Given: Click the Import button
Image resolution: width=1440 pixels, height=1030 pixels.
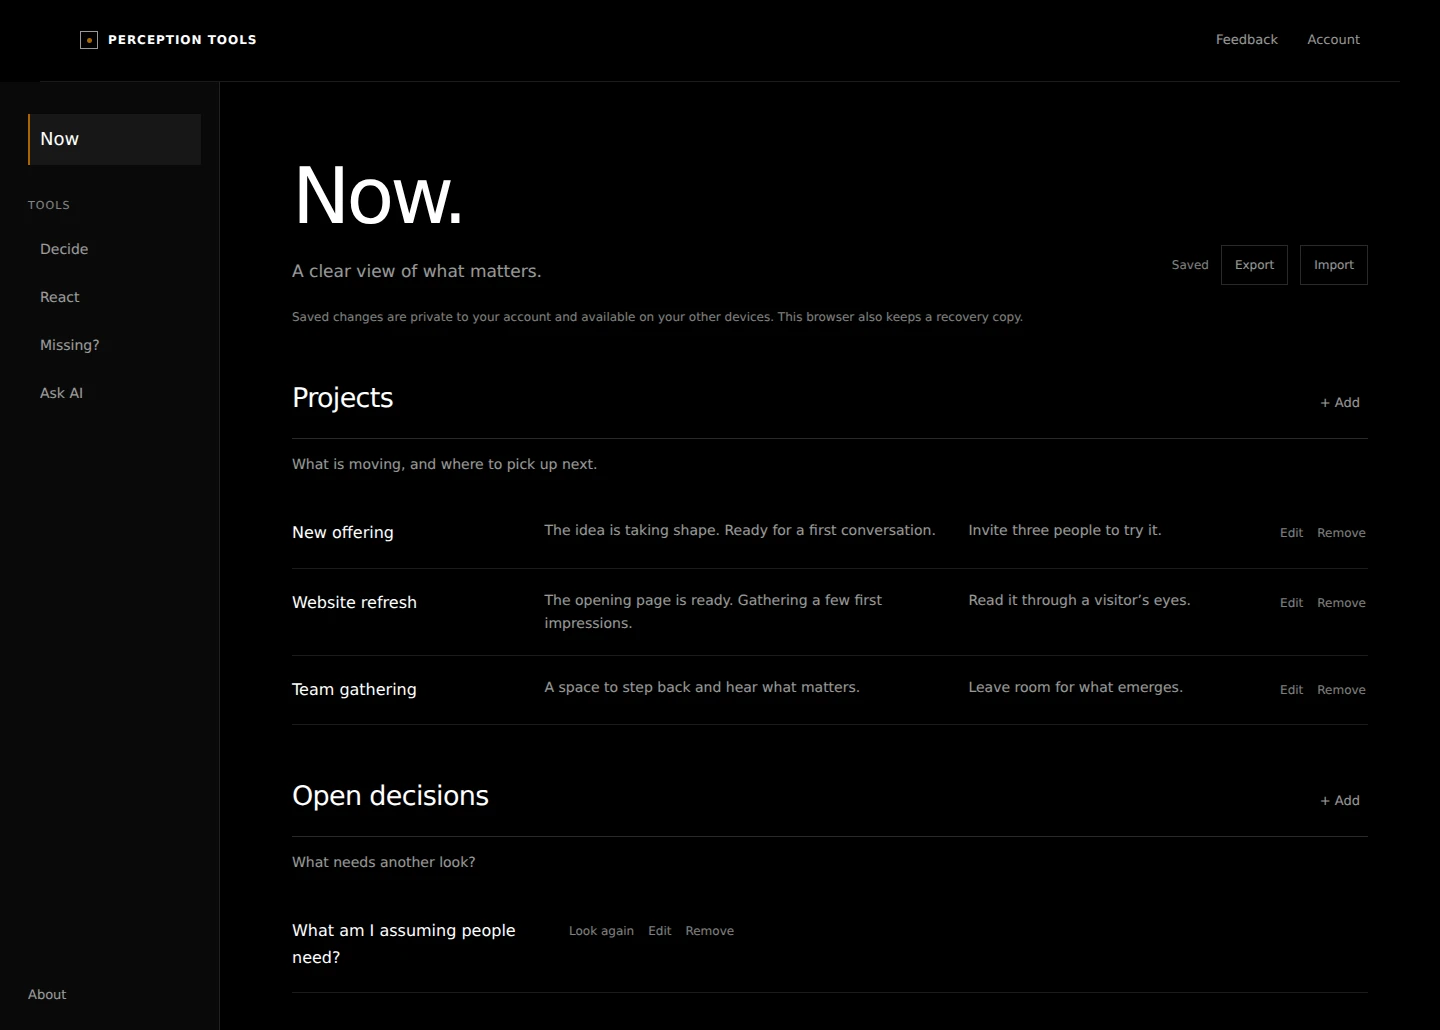Looking at the screenshot, I should [1334, 265].
